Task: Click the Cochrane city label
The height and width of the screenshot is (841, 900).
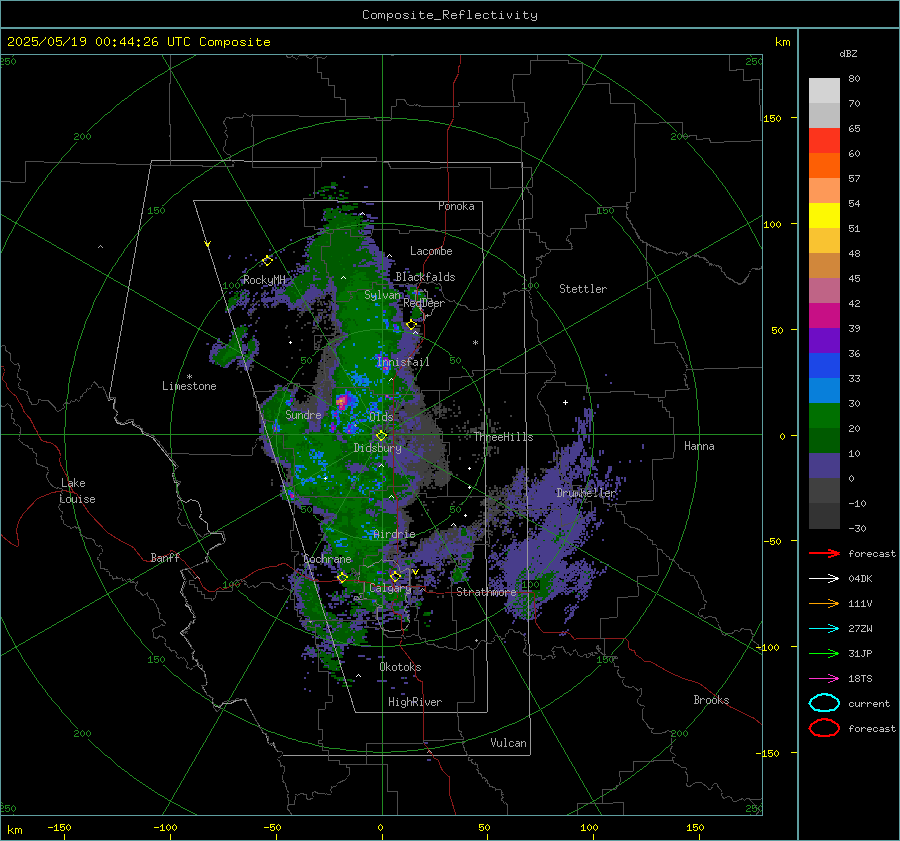Action: click(x=327, y=559)
